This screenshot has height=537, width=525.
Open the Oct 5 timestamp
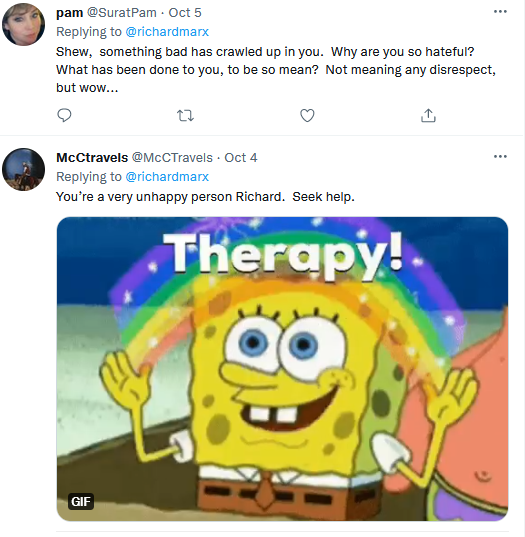click(x=185, y=13)
